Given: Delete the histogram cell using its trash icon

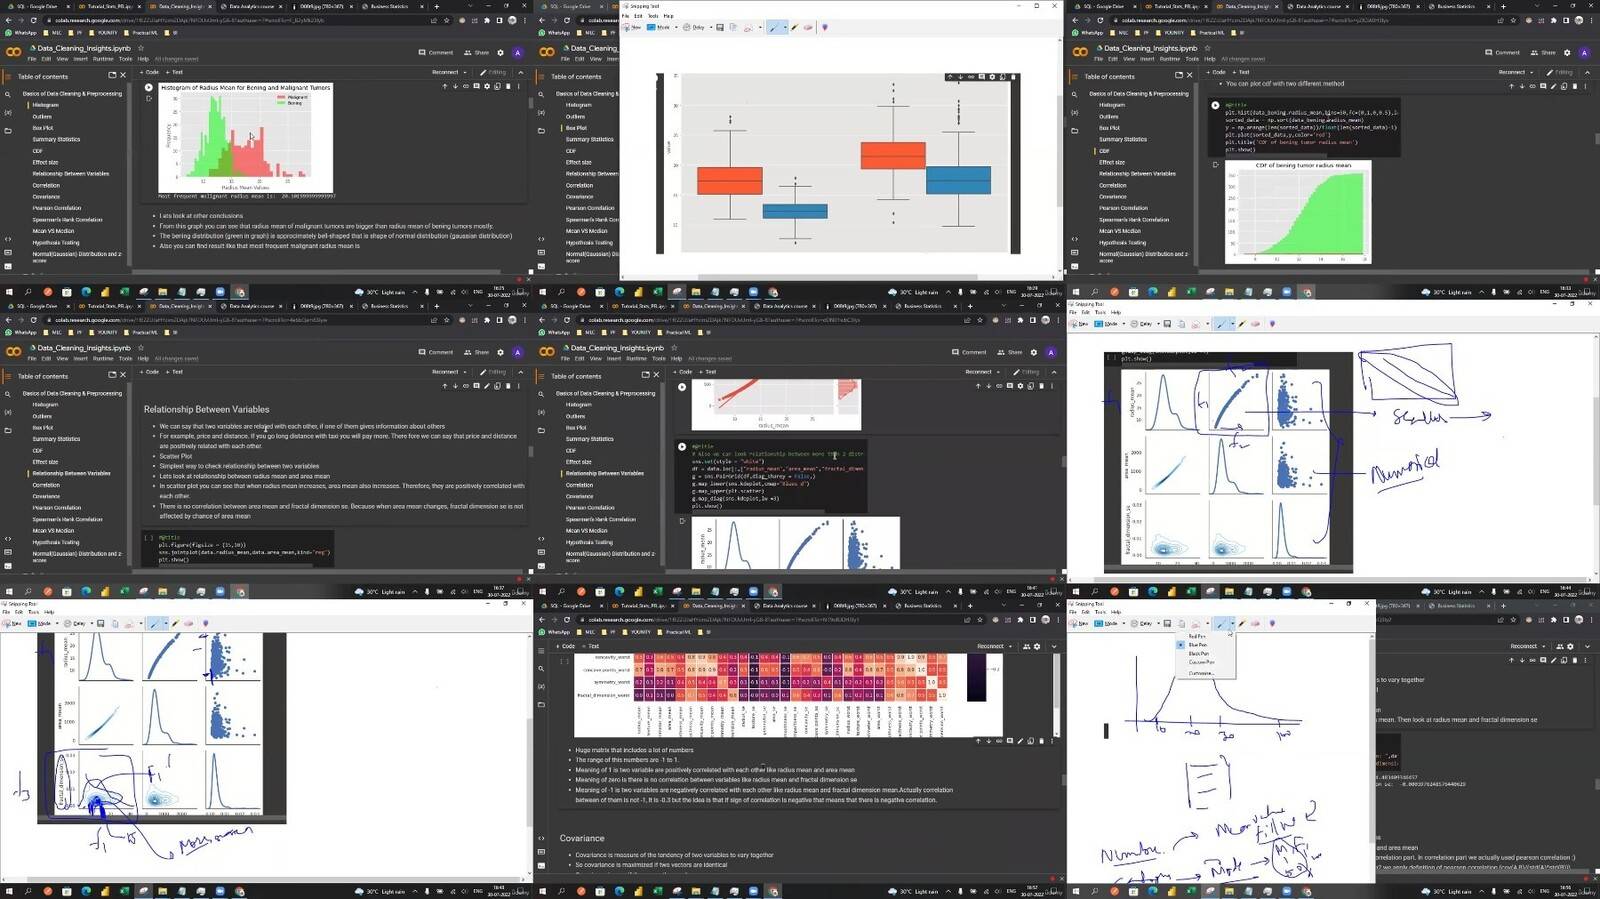Looking at the screenshot, I should (x=507, y=86).
